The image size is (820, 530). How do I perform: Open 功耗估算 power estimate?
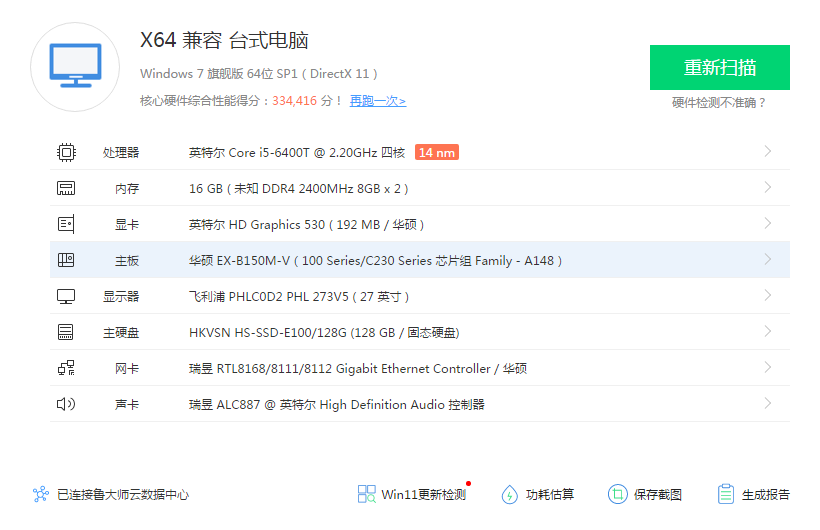pos(538,494)
